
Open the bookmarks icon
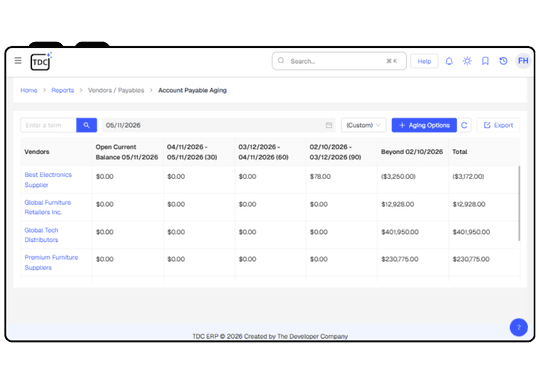point(485,61)
